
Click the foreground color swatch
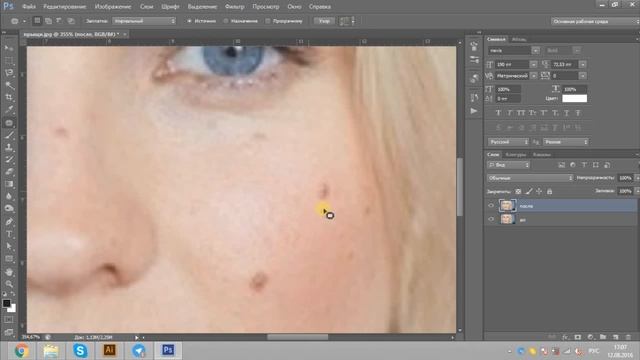6,303
